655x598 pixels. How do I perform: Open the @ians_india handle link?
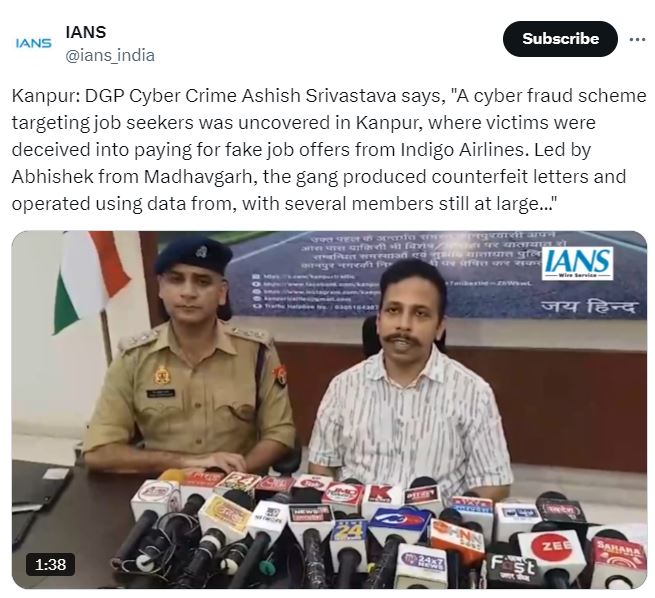click(110, 55)
